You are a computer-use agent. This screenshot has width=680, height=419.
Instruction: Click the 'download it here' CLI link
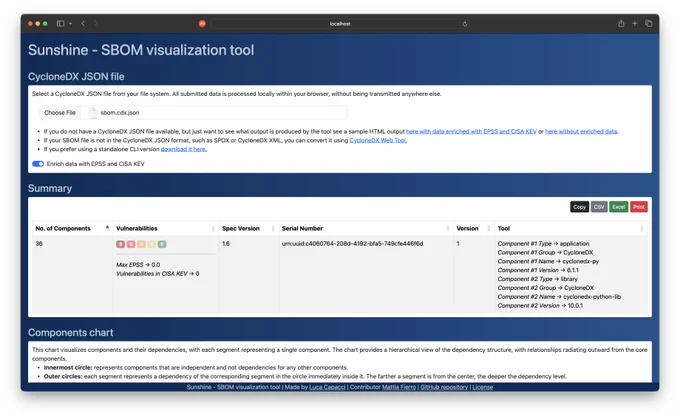[183, 149]
